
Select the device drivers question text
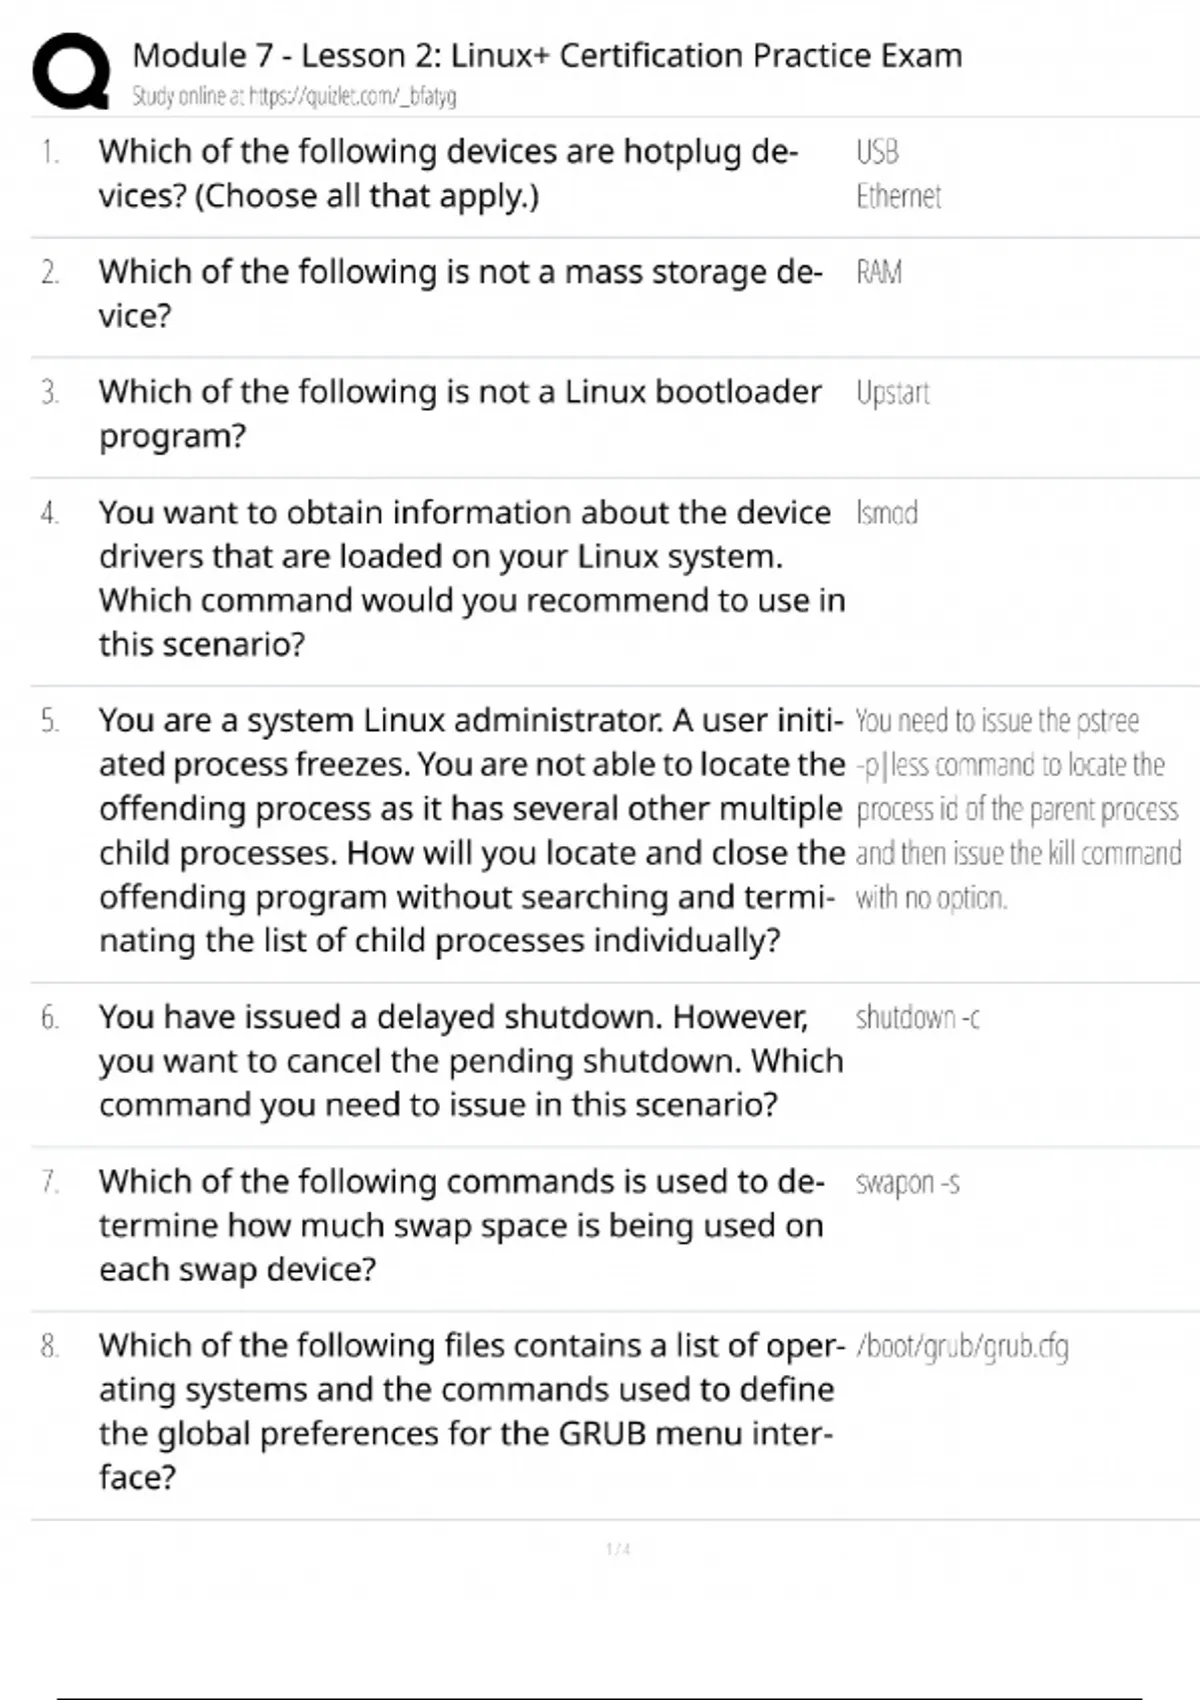[471, 578]
